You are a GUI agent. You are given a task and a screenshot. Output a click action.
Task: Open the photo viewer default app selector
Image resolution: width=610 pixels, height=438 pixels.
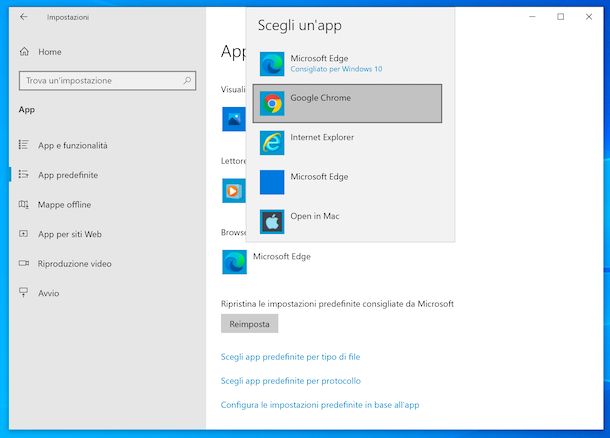pyautogui.click(x=234, y=120)
